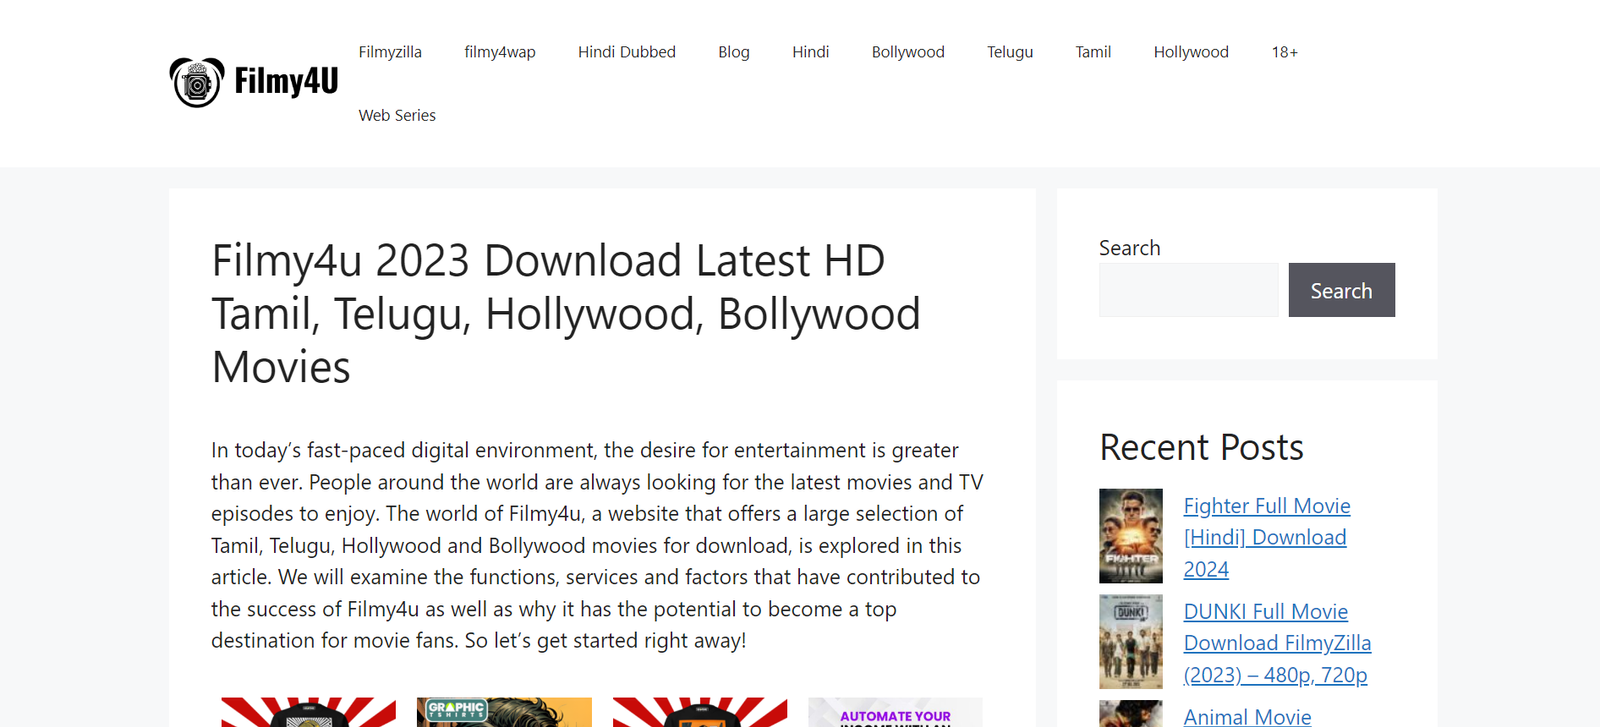
Task: Open the Animal Movie post link
Action: pyautogui.click(x=1247, y=716)
